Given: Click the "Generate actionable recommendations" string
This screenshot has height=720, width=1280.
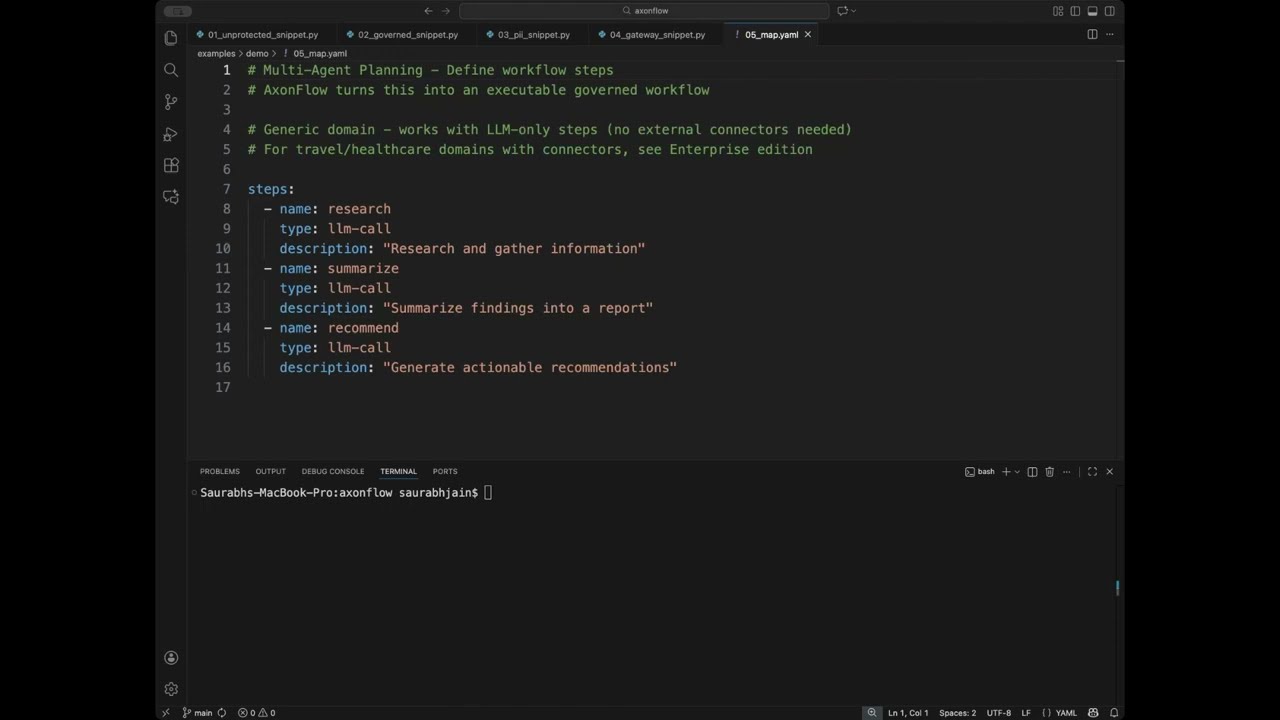Looking at the screenshot, I should (530, 368).
